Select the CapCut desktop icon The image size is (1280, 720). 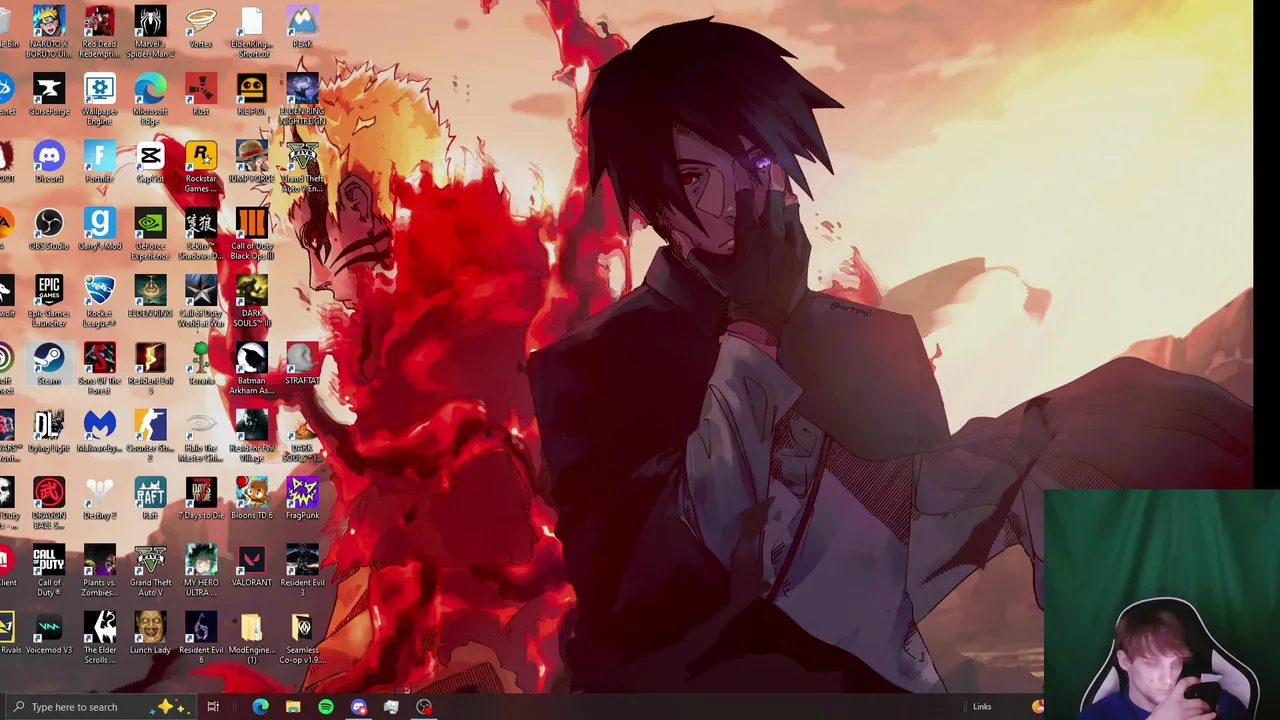pos(150,161)
